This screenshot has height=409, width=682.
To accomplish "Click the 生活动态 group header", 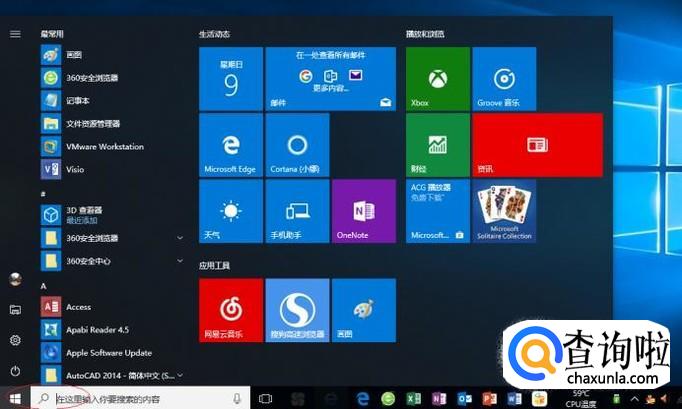I will pyautogui.click(x=214, y=34).
